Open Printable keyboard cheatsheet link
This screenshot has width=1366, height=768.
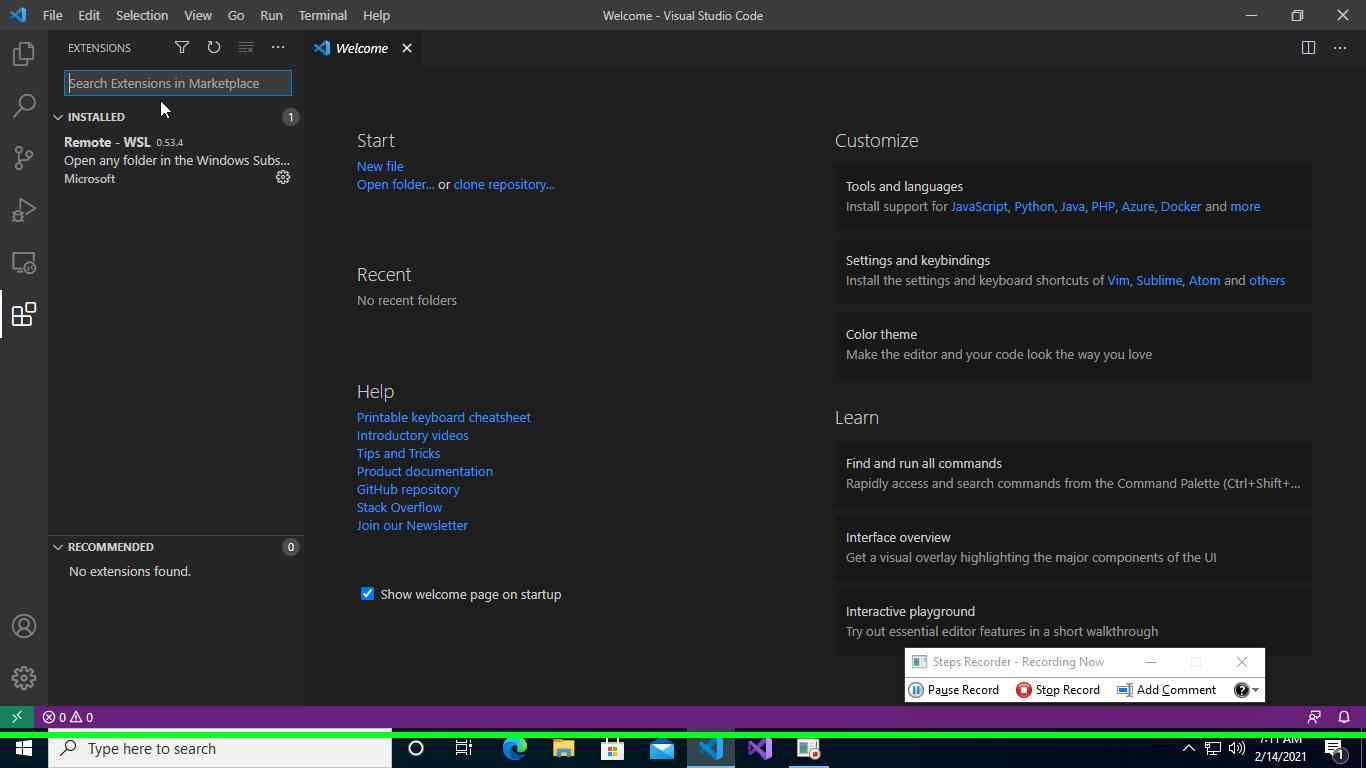coord(444,417)
